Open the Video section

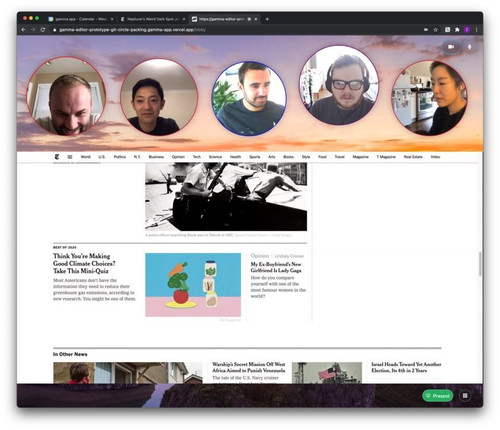pos(435,157)
